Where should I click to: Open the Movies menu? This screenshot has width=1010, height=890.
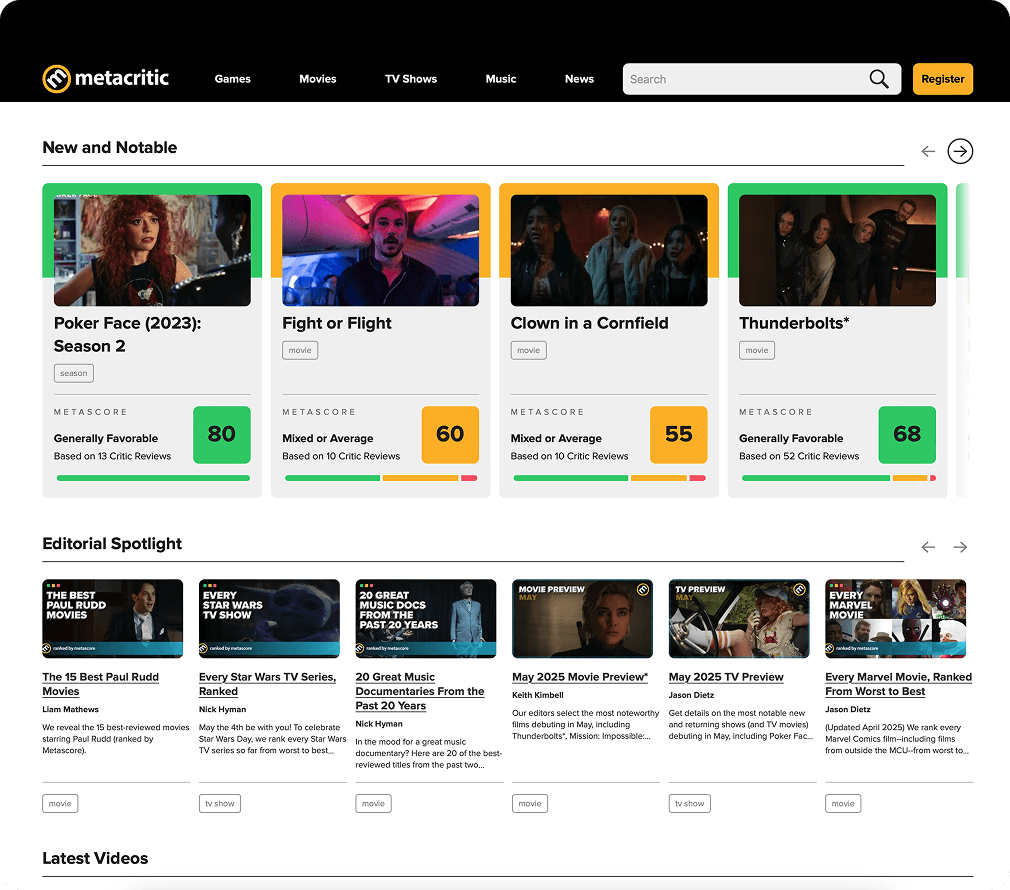[318, 79]
